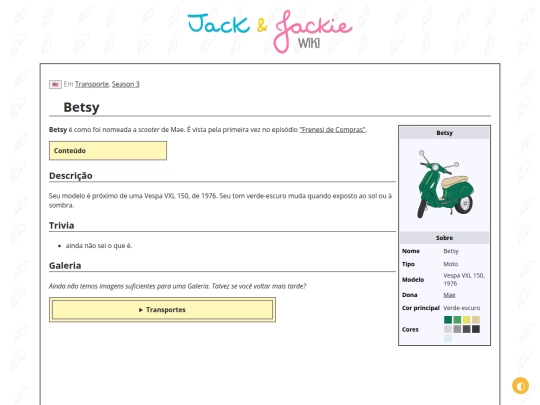Viewport: 540px width, 405px height.
Task: Select the light gray color swatch
Action: (x=448, y=329)
